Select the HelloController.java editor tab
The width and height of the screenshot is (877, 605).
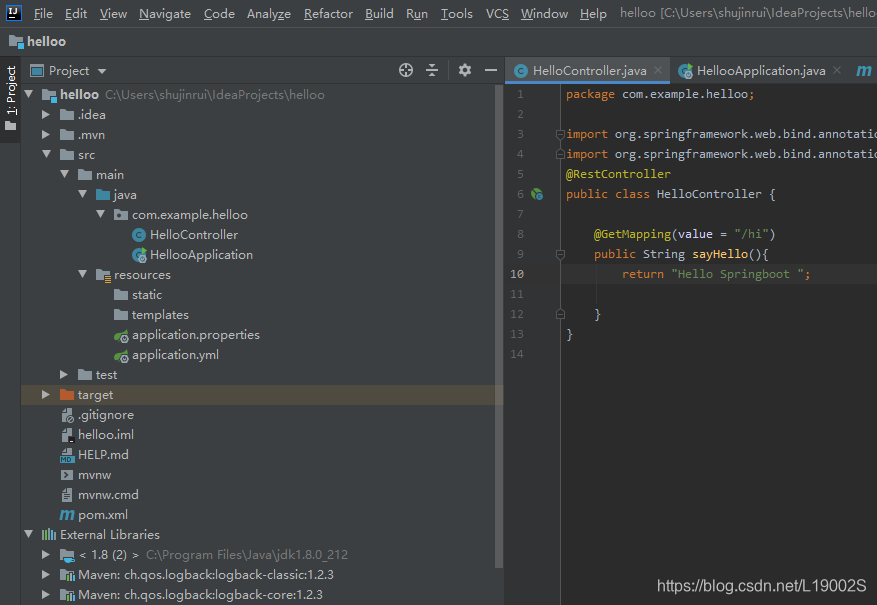(x=589, y=71)
